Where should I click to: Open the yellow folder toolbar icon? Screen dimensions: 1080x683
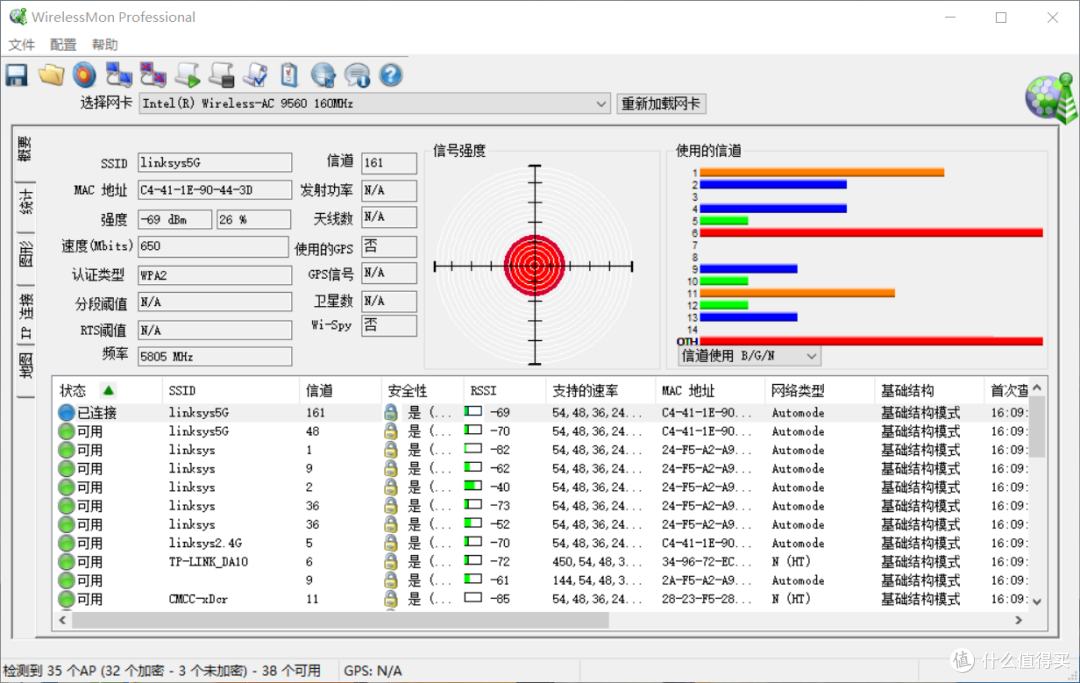point(51,75)
